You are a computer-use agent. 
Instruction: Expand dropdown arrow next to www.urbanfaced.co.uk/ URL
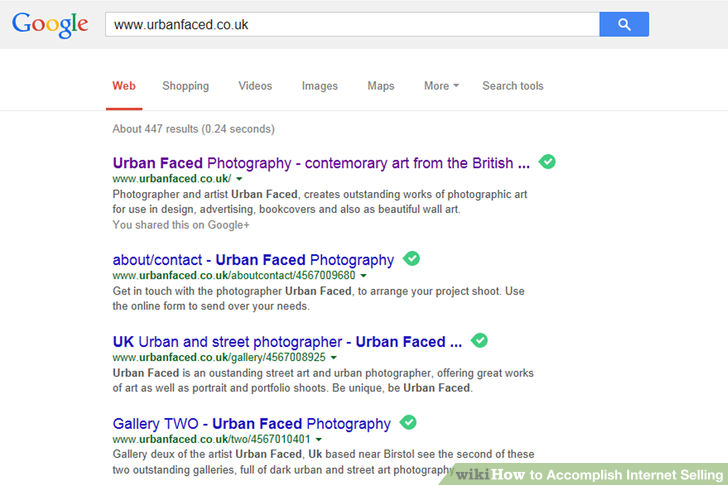239,179
